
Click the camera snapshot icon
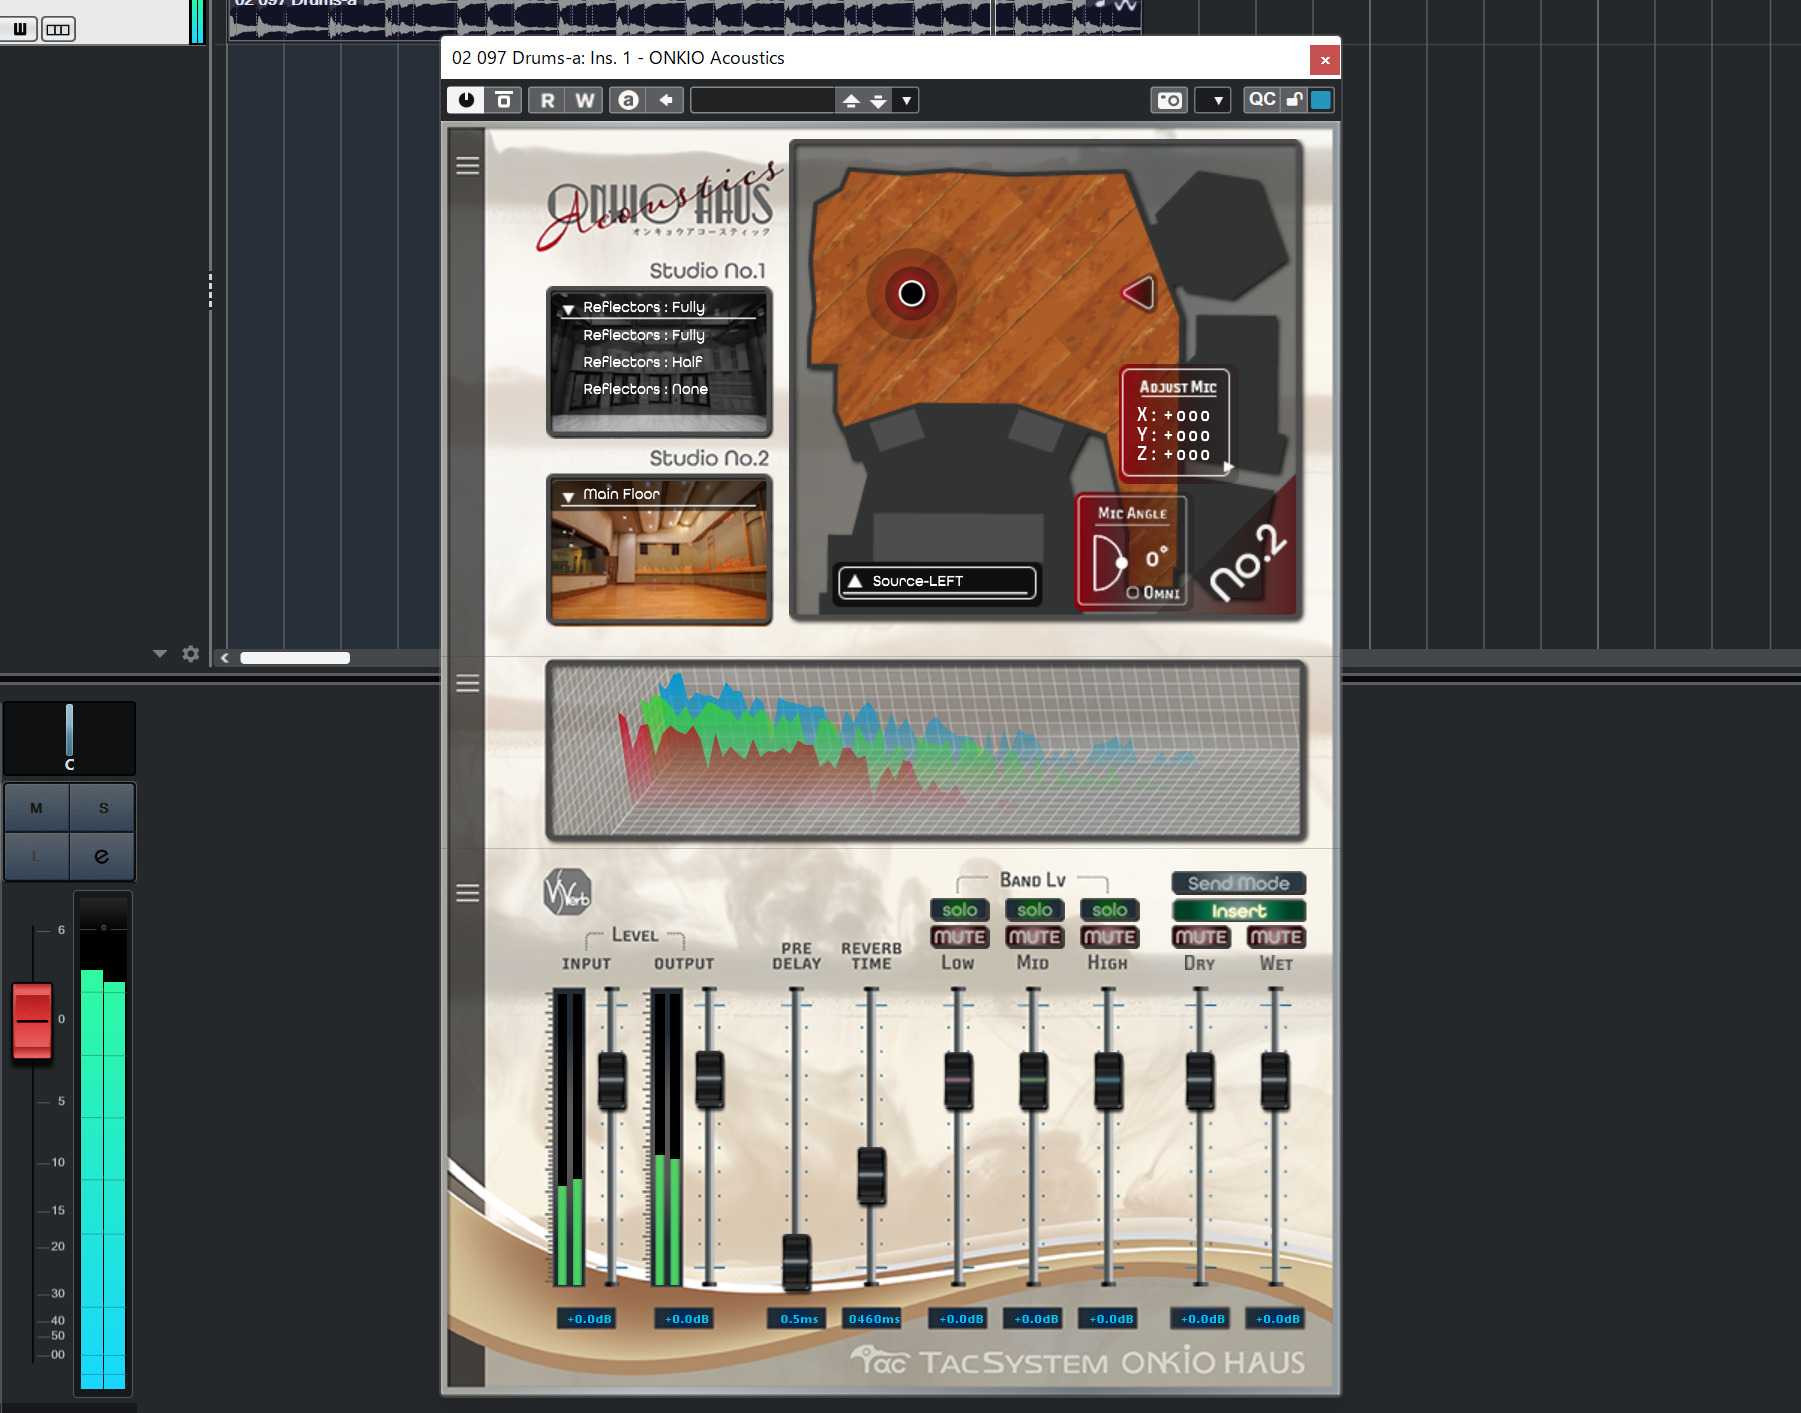point(1169,100)
